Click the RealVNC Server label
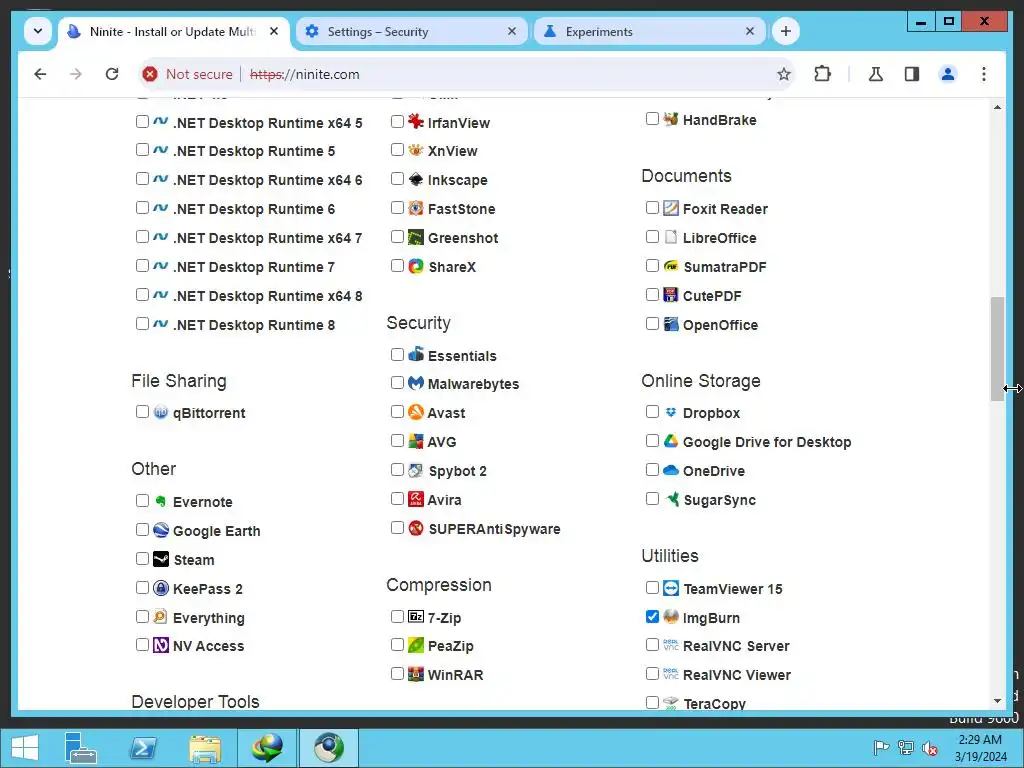This screenshot has width=1024, height=768. pos(736,646)
